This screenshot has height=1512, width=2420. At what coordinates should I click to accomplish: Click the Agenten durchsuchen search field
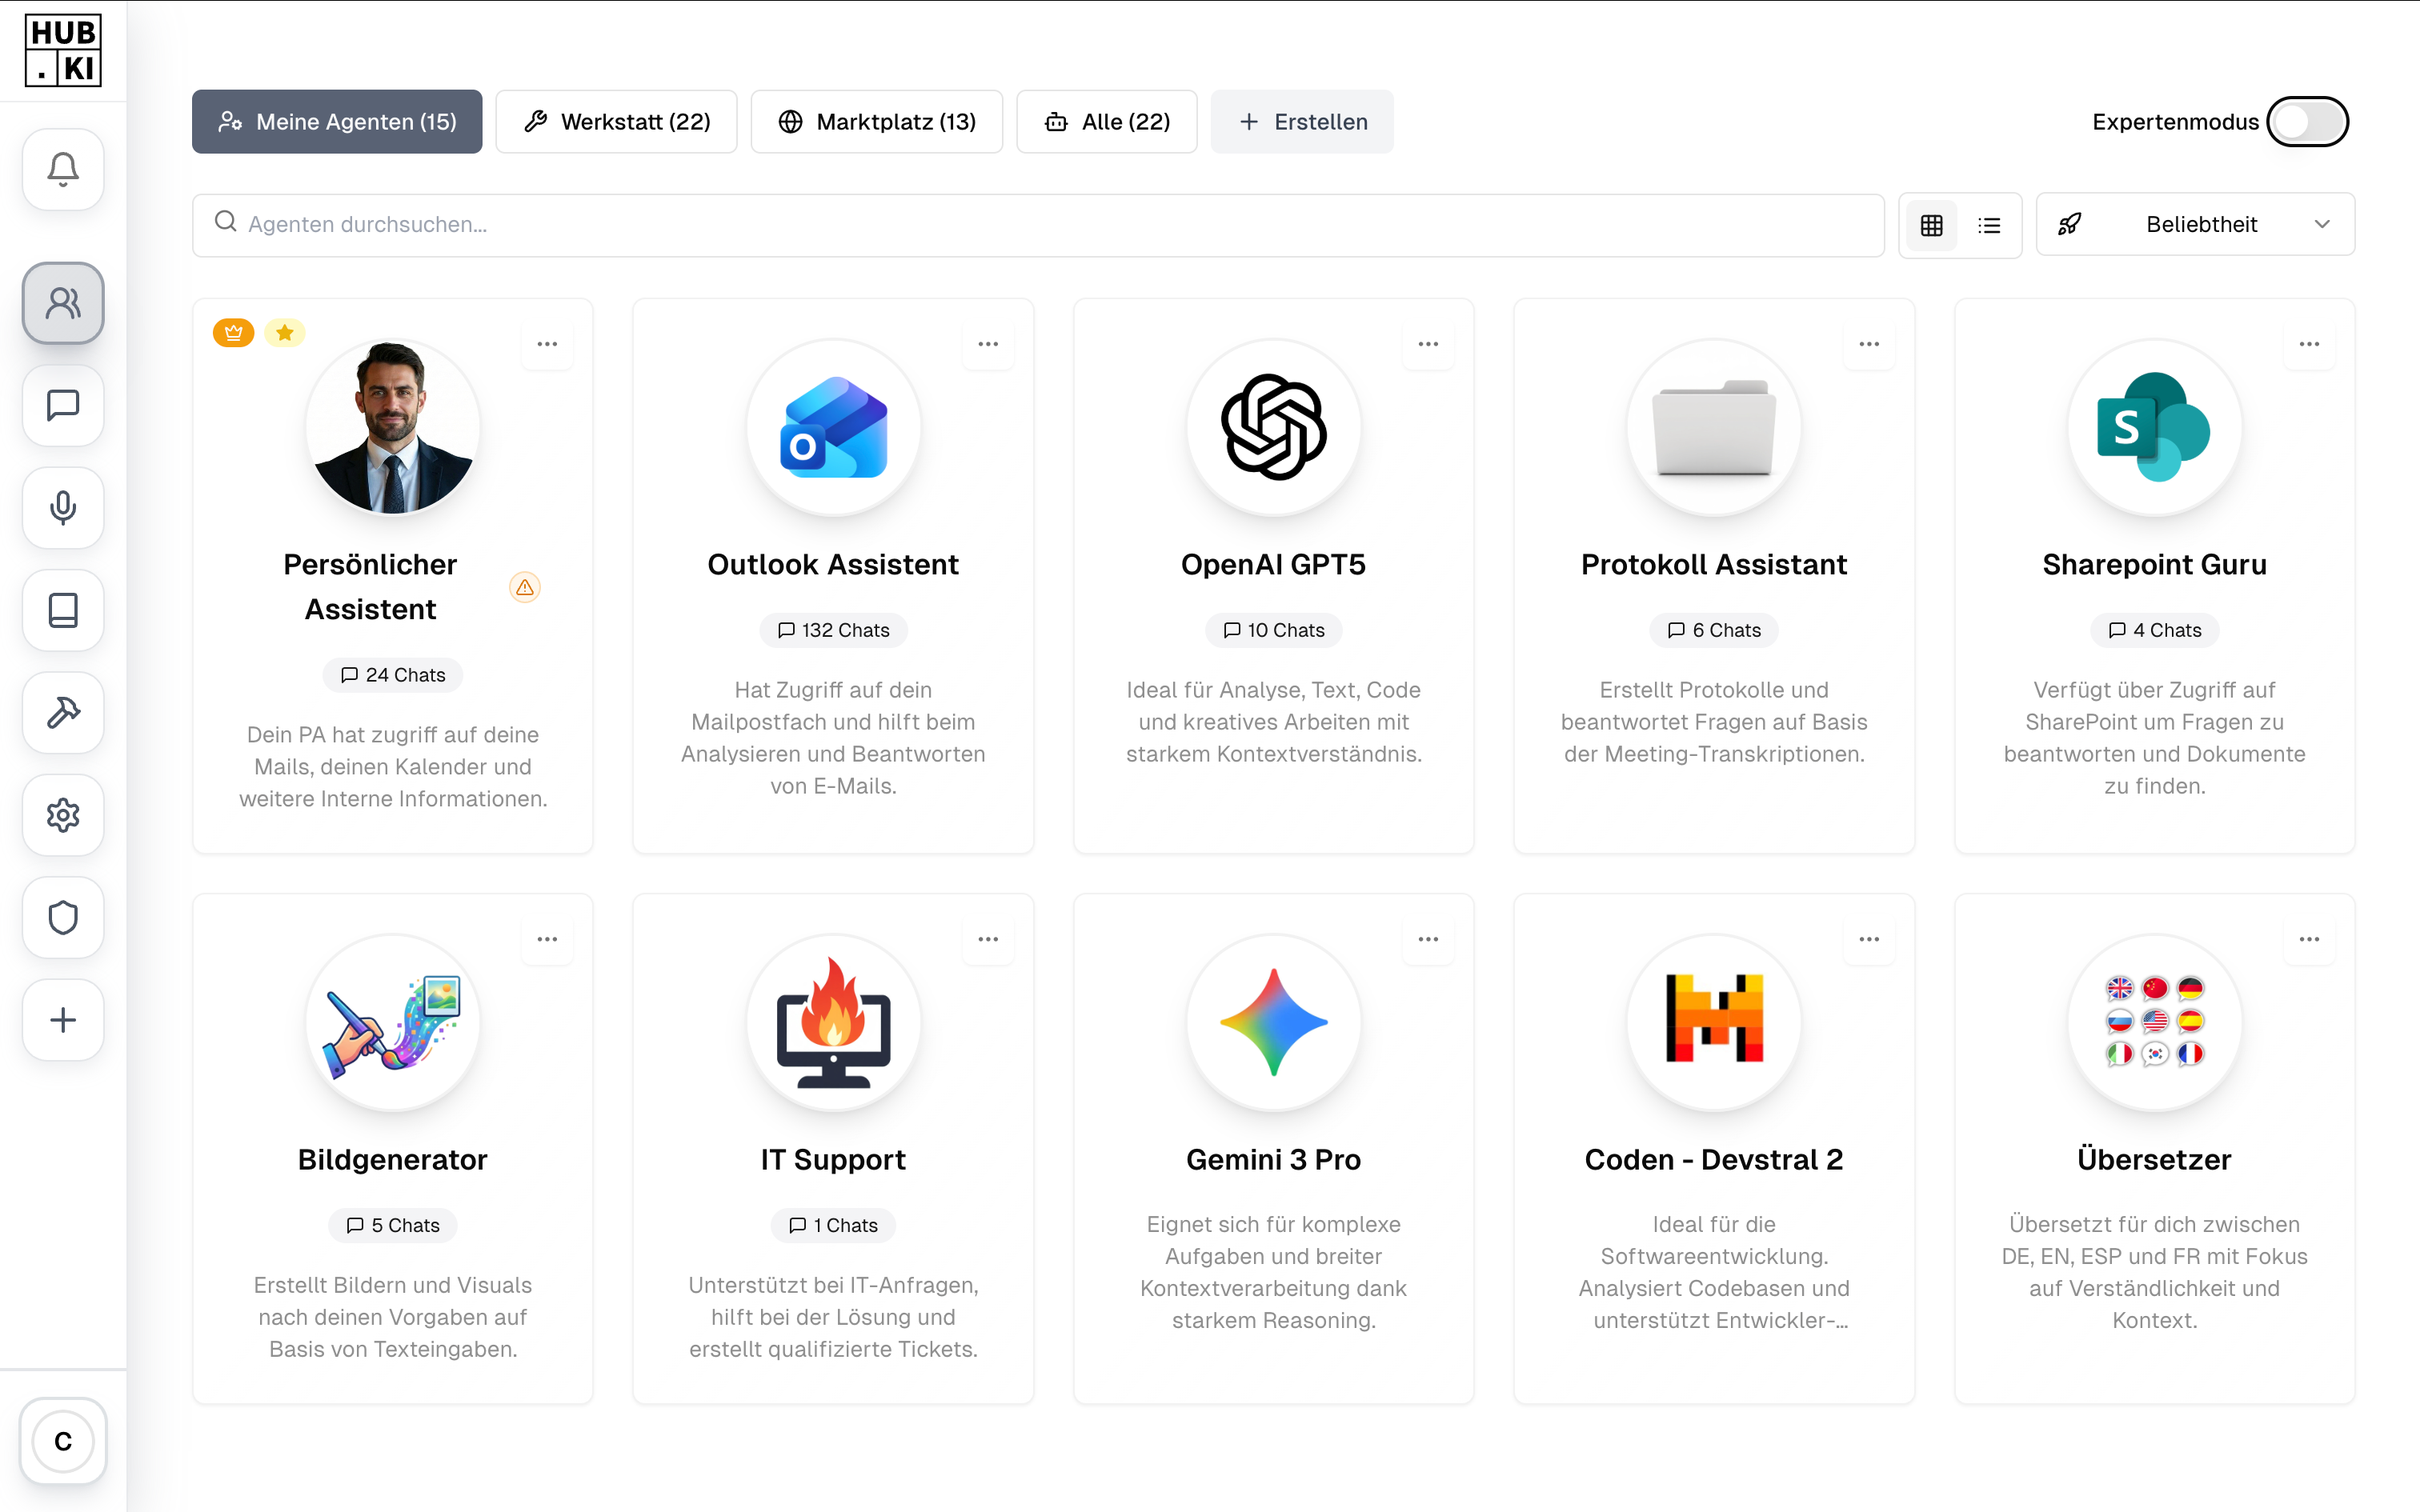click(1040, 224)
